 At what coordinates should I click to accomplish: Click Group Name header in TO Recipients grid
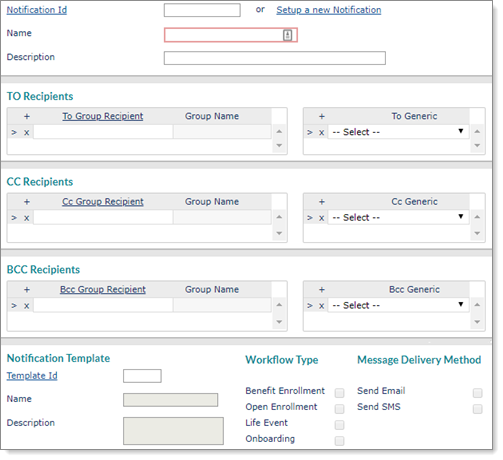click(x=212, y=116)
